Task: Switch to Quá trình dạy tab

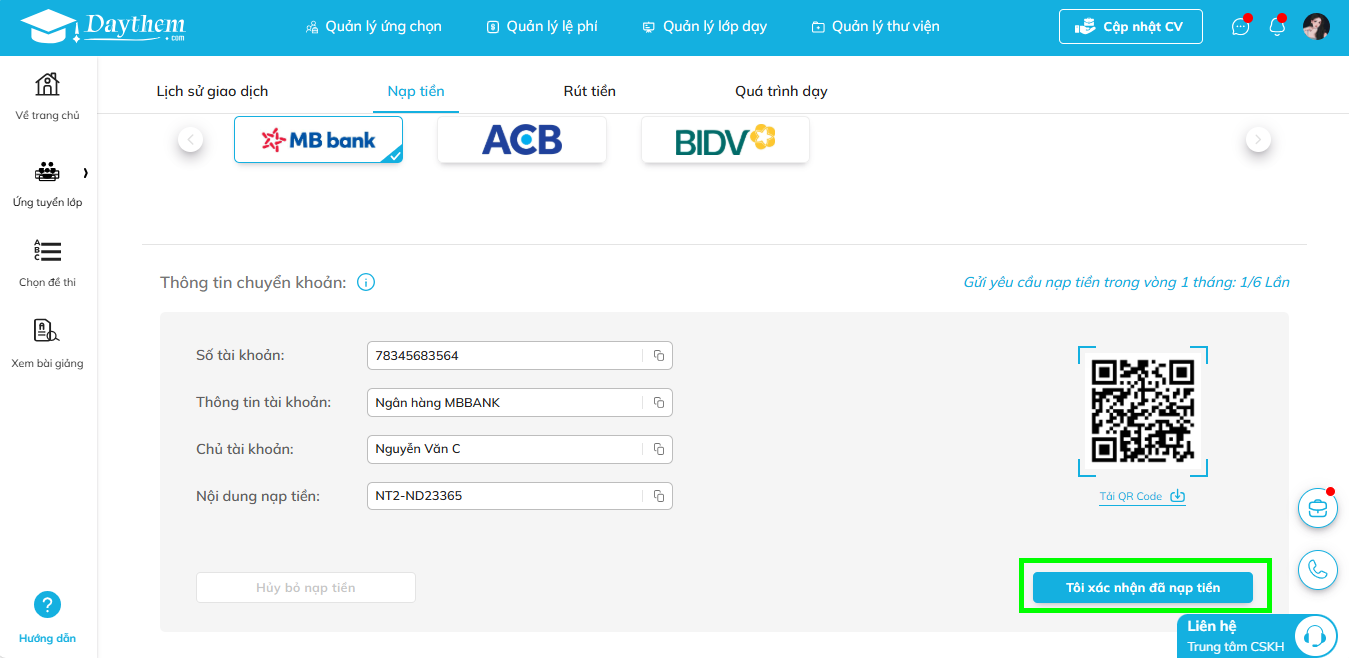Action: click(781, 91)
